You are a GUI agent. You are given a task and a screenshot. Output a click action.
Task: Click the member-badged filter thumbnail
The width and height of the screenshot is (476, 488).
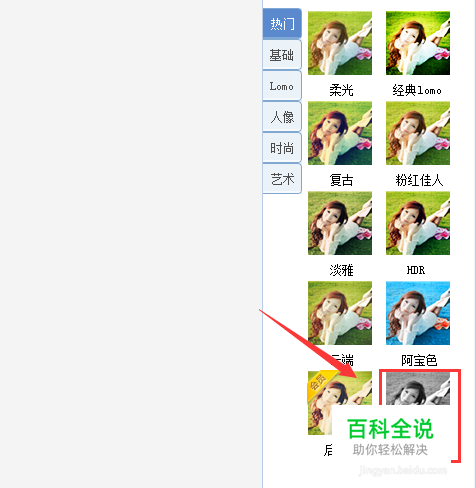pos(340,403)
